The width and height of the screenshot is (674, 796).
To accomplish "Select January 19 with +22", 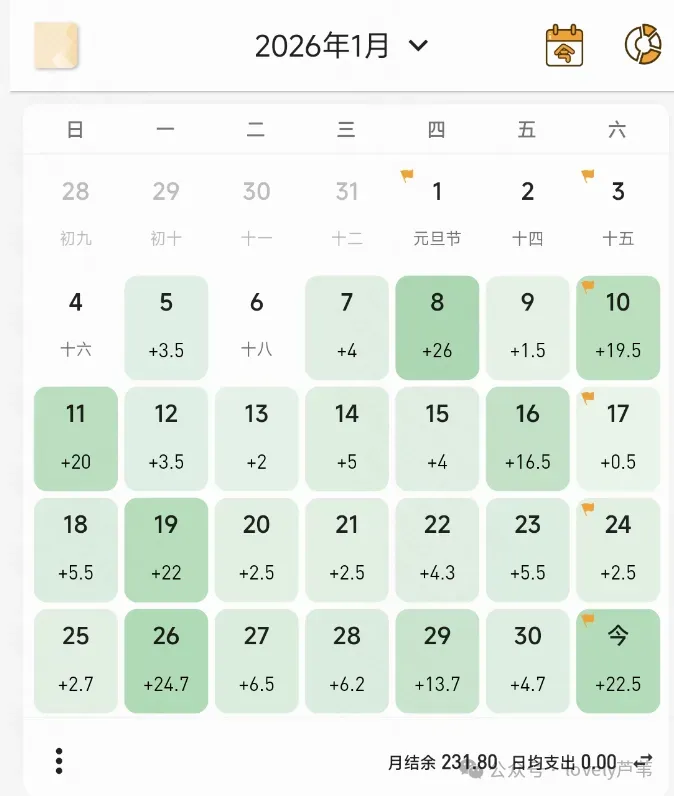I will click(166, 549).
